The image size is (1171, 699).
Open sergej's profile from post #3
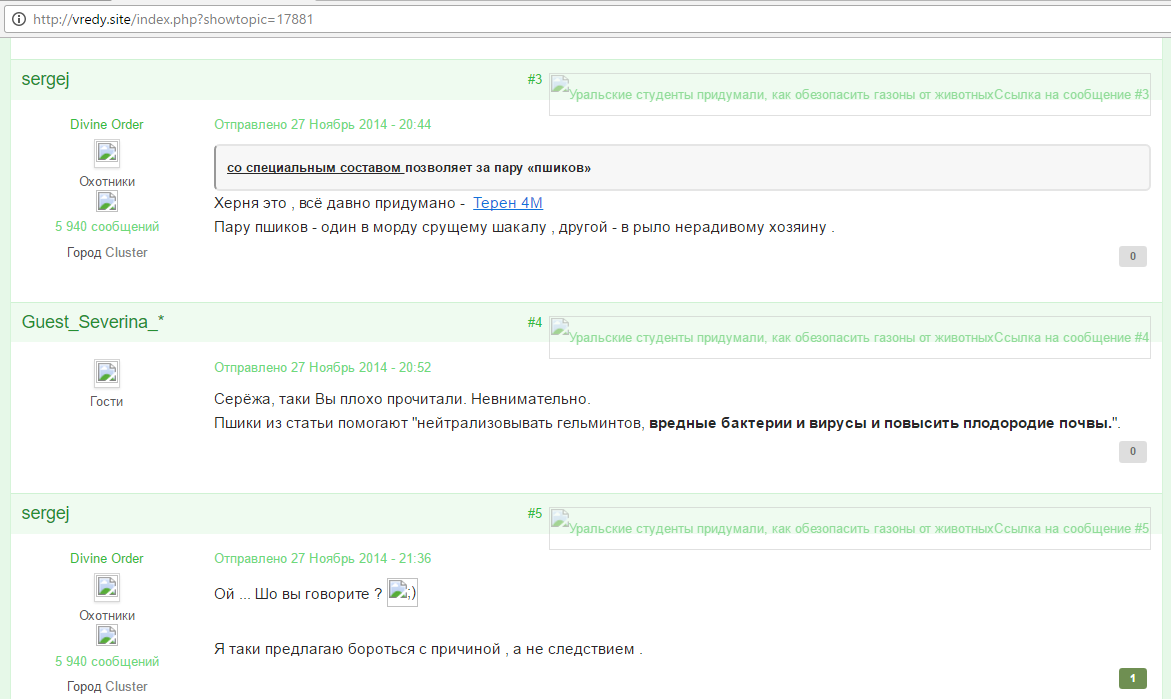point(45,79)
